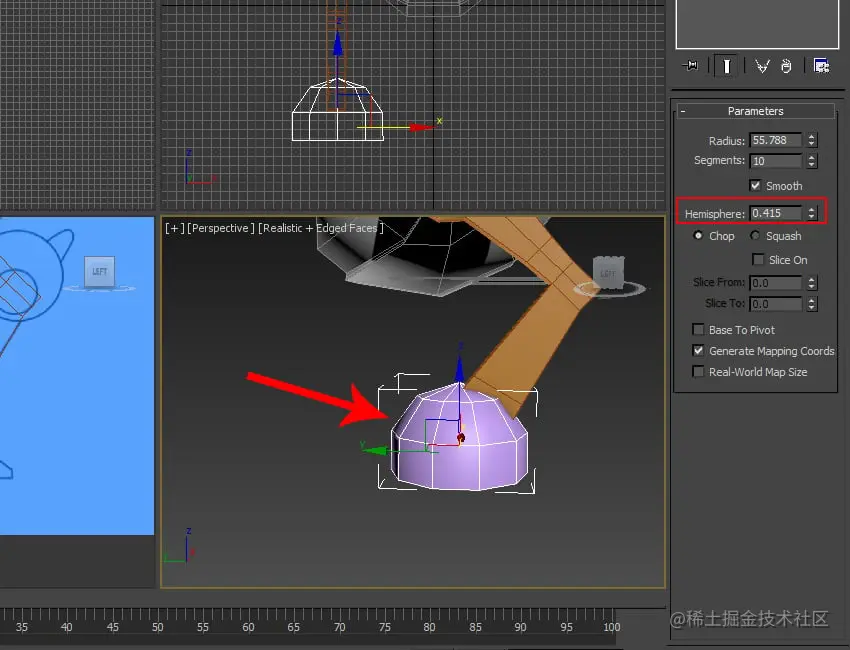Image resolution: width=850 pixels, height=650 pixels.
Task: Click timeline frame 90
Action: 520,627
